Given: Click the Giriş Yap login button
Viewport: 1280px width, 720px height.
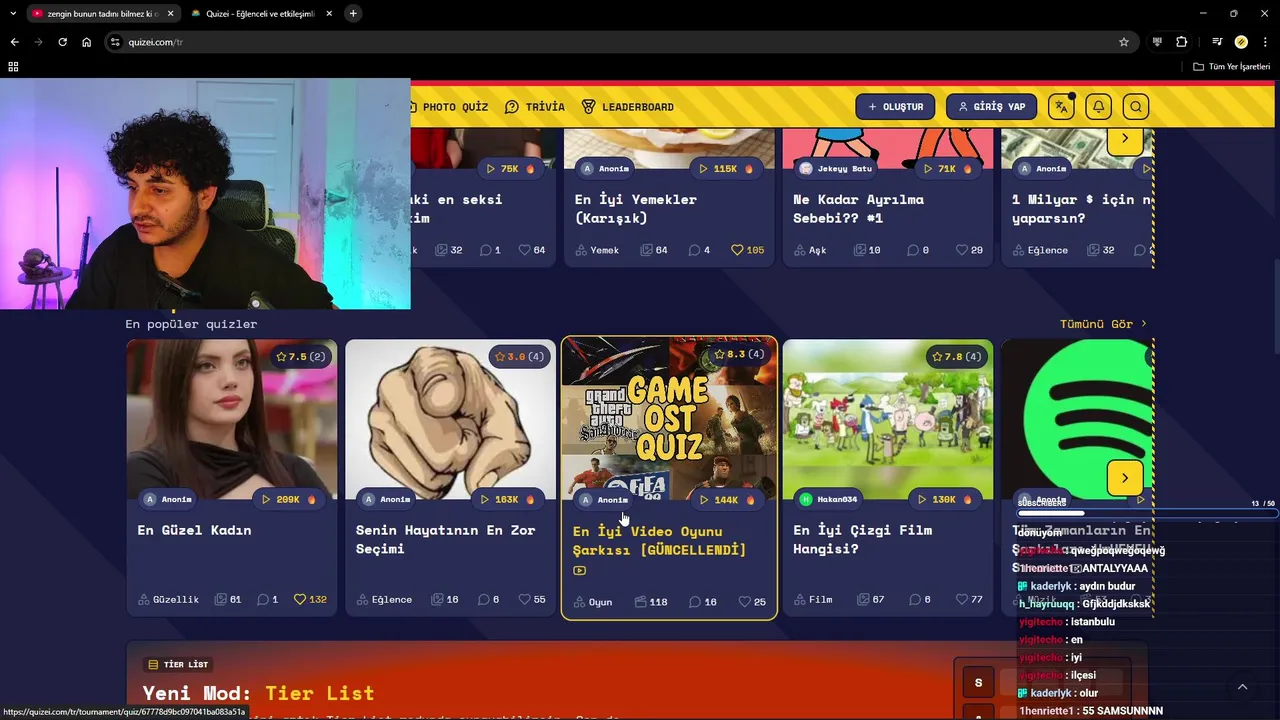Looking at the screenshot, I should pos(991,107).
